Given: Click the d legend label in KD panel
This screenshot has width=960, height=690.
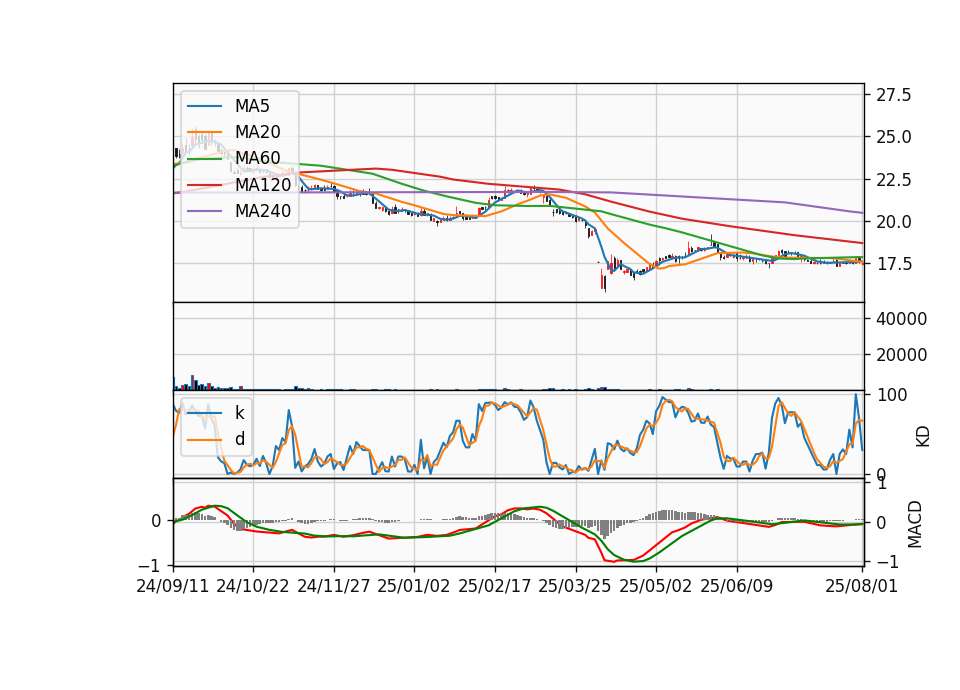Looking at the screenshot, I should tap(239, 439).
